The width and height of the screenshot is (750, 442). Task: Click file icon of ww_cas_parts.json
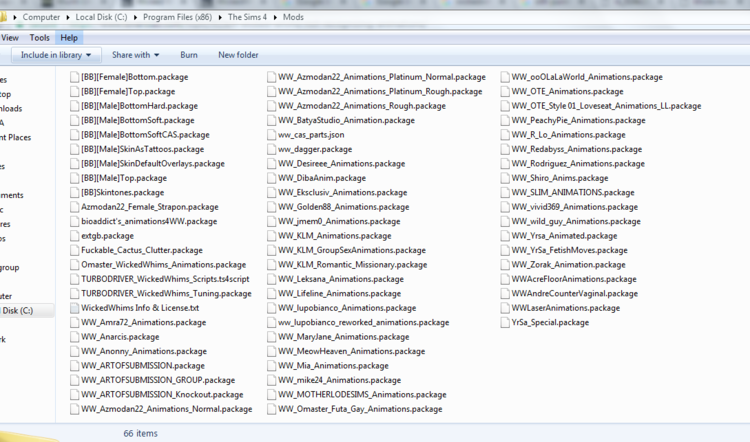pos(271,135)
